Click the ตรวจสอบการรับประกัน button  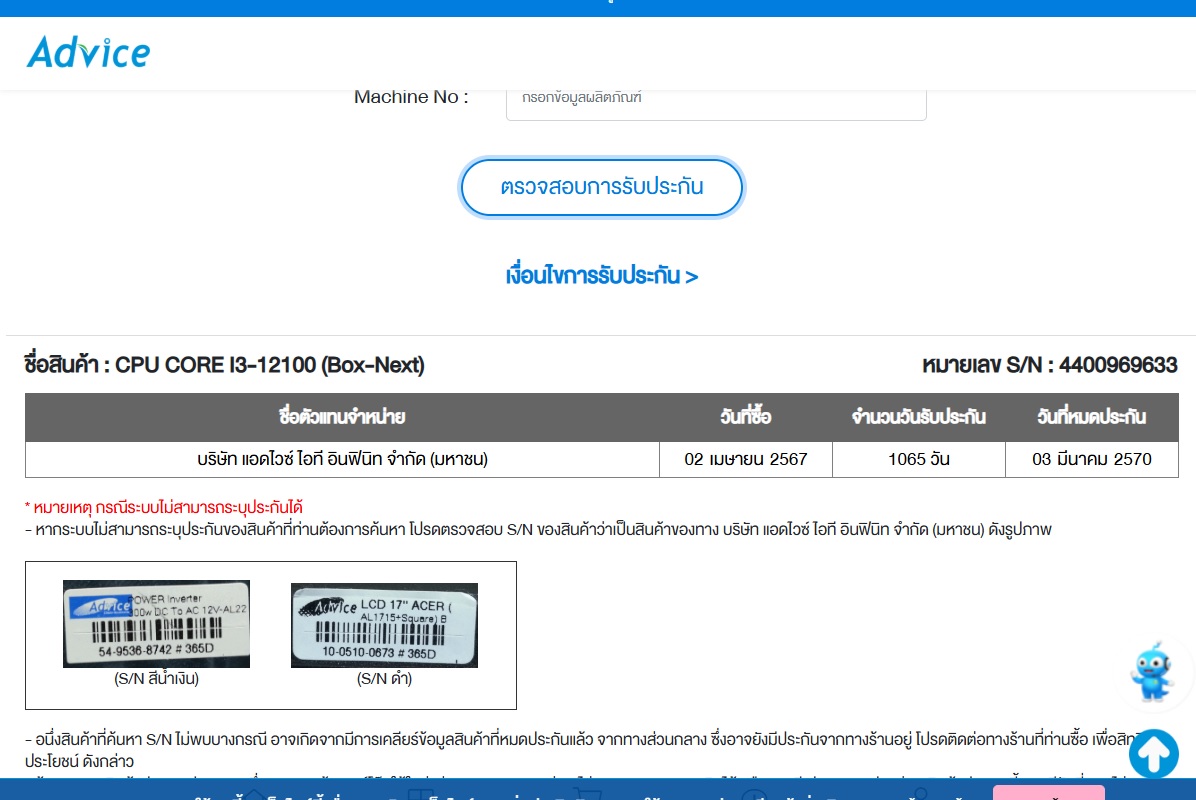[602, 187]
